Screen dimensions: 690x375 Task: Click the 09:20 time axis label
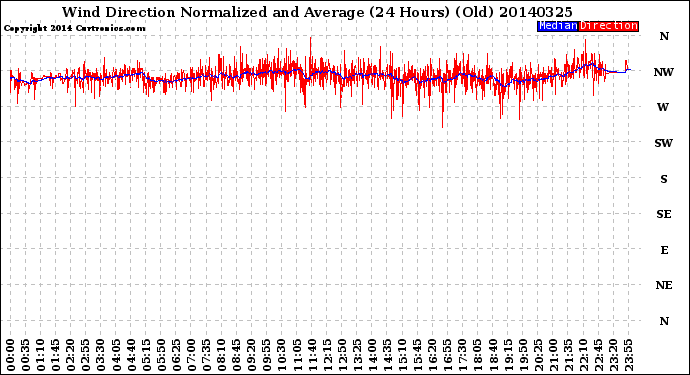tap(252, 355)
